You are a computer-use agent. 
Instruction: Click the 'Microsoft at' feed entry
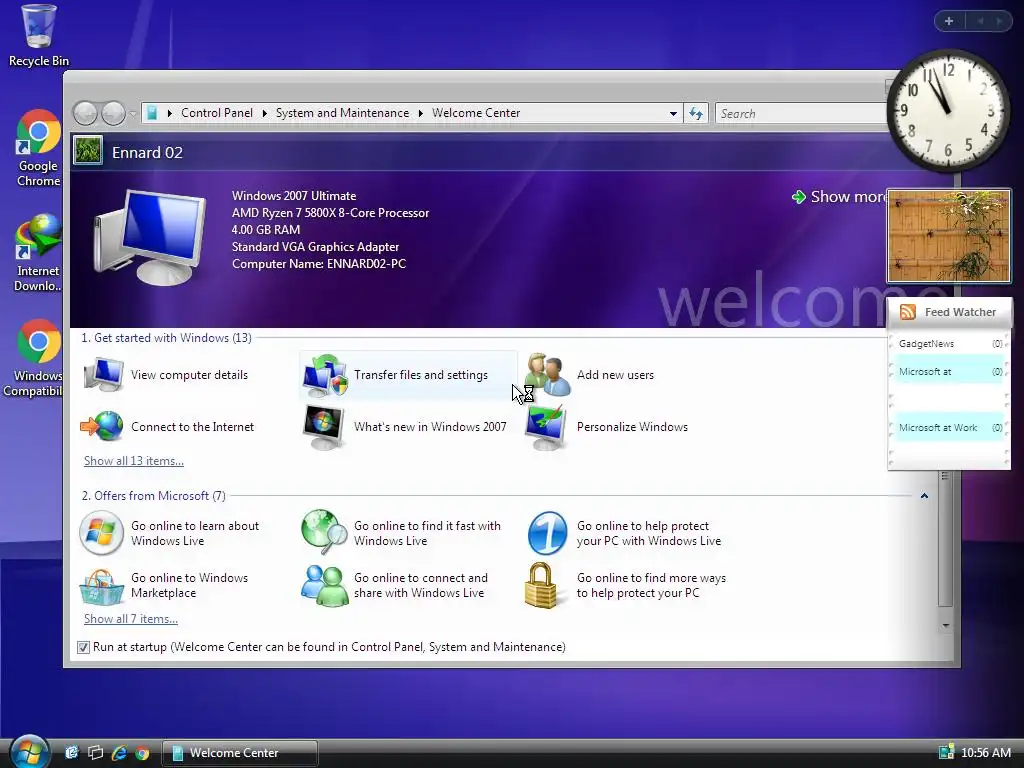point(950,372)
